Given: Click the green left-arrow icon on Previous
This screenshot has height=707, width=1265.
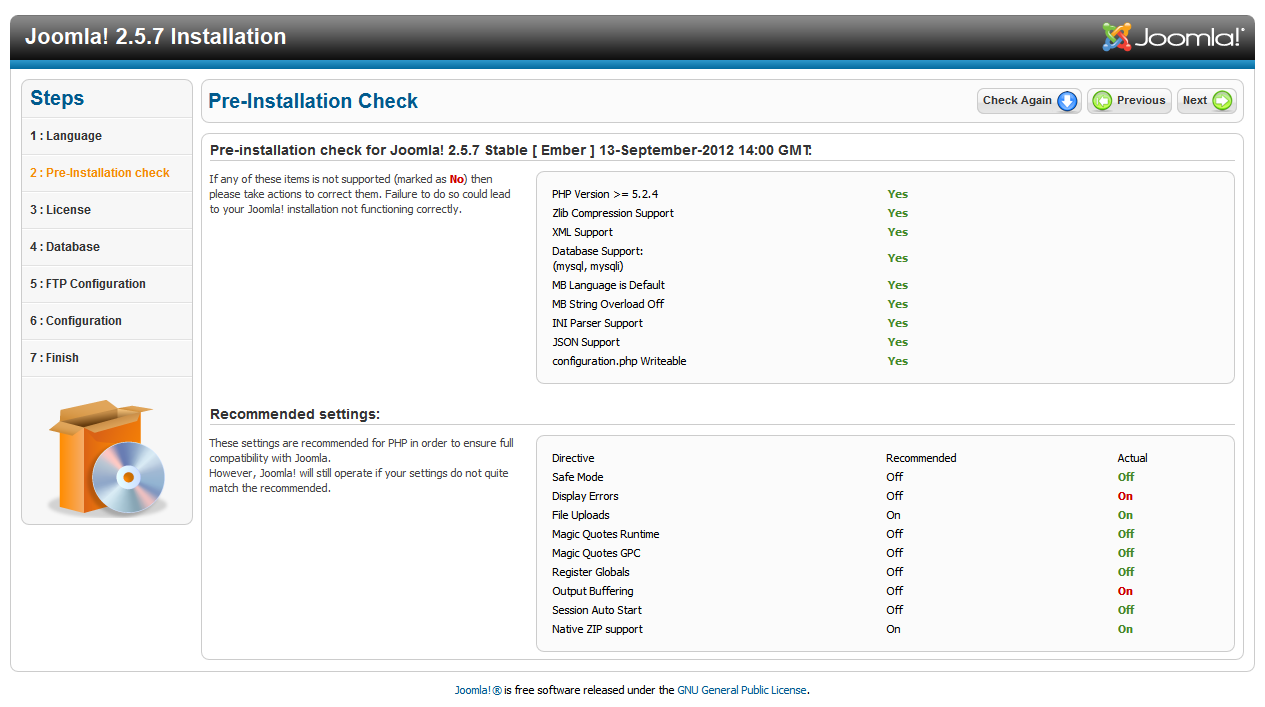Looking at the screenshot, I should coord(1102,101).
